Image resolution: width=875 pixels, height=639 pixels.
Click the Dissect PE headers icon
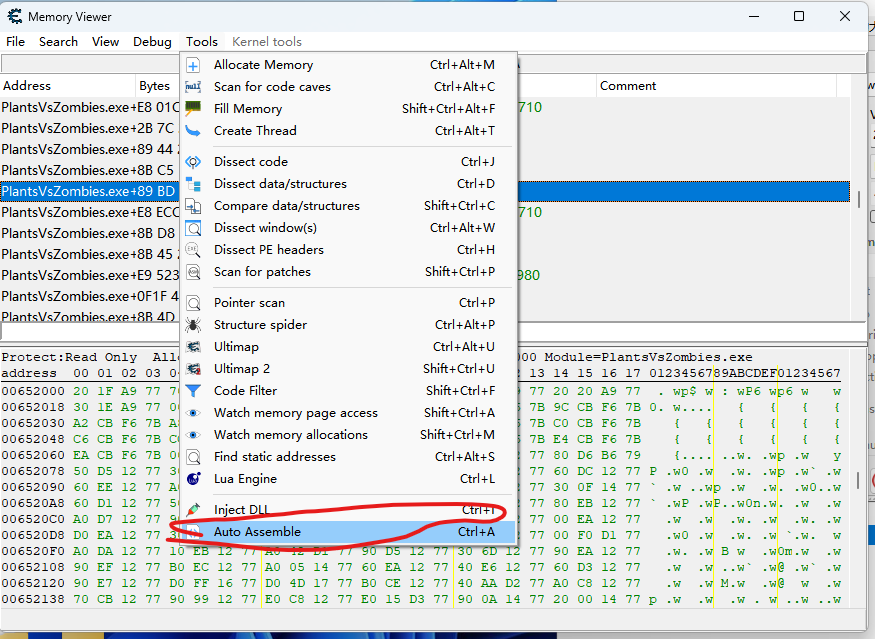point(194,250)
